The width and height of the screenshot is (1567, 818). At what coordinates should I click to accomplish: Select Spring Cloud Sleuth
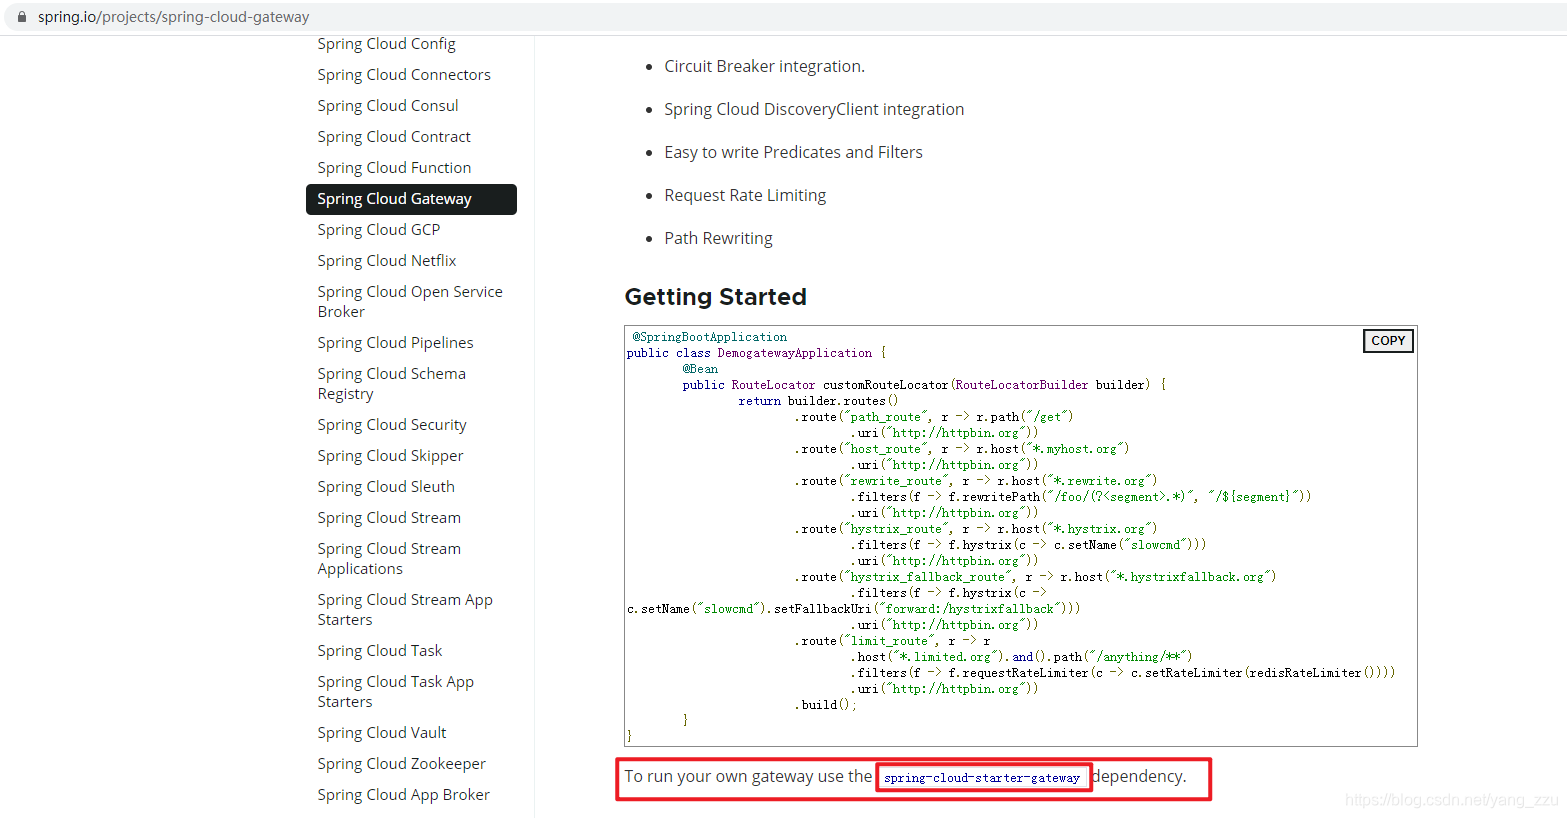tap(386, 487)
